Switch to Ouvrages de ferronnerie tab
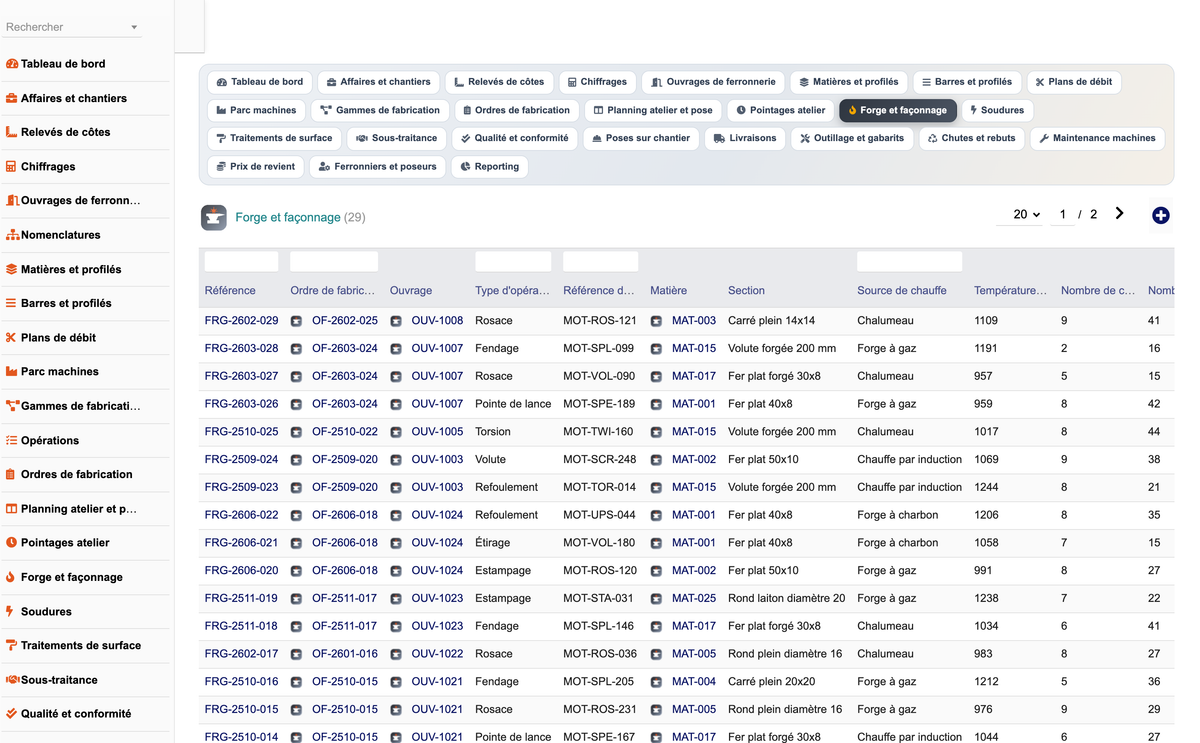The image size is (1200, 743). click(713, 82)
